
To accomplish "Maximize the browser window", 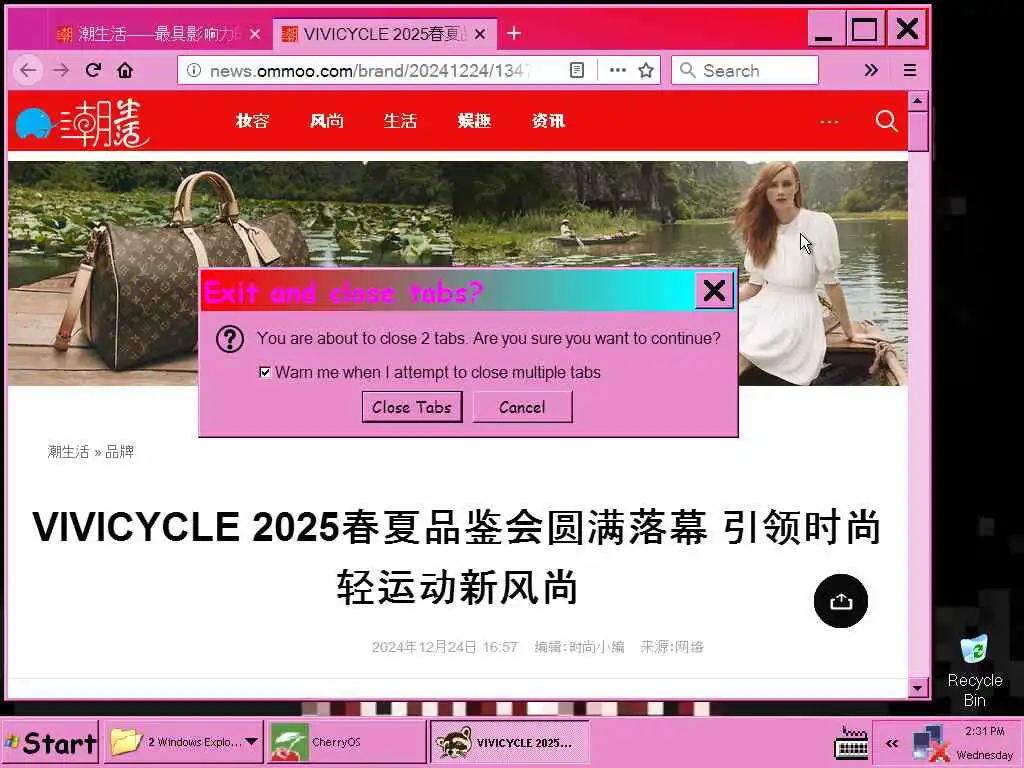I will click(865, 29).
